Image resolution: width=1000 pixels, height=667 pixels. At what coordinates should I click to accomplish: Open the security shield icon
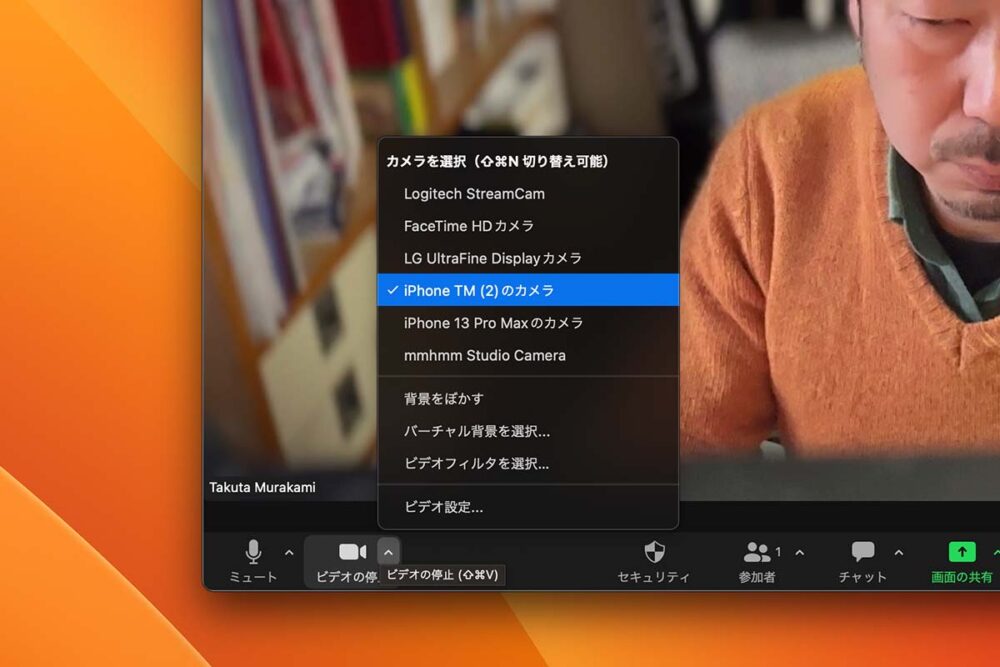coord(654,552)
